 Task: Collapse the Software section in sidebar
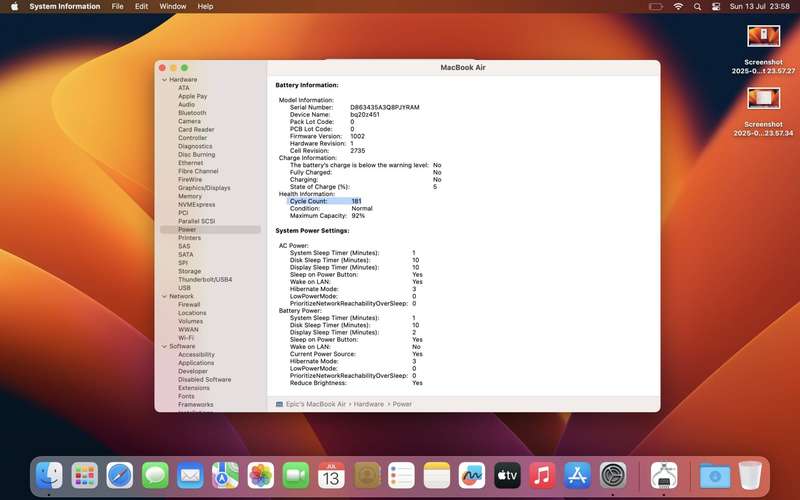click(x=164, y=346)
